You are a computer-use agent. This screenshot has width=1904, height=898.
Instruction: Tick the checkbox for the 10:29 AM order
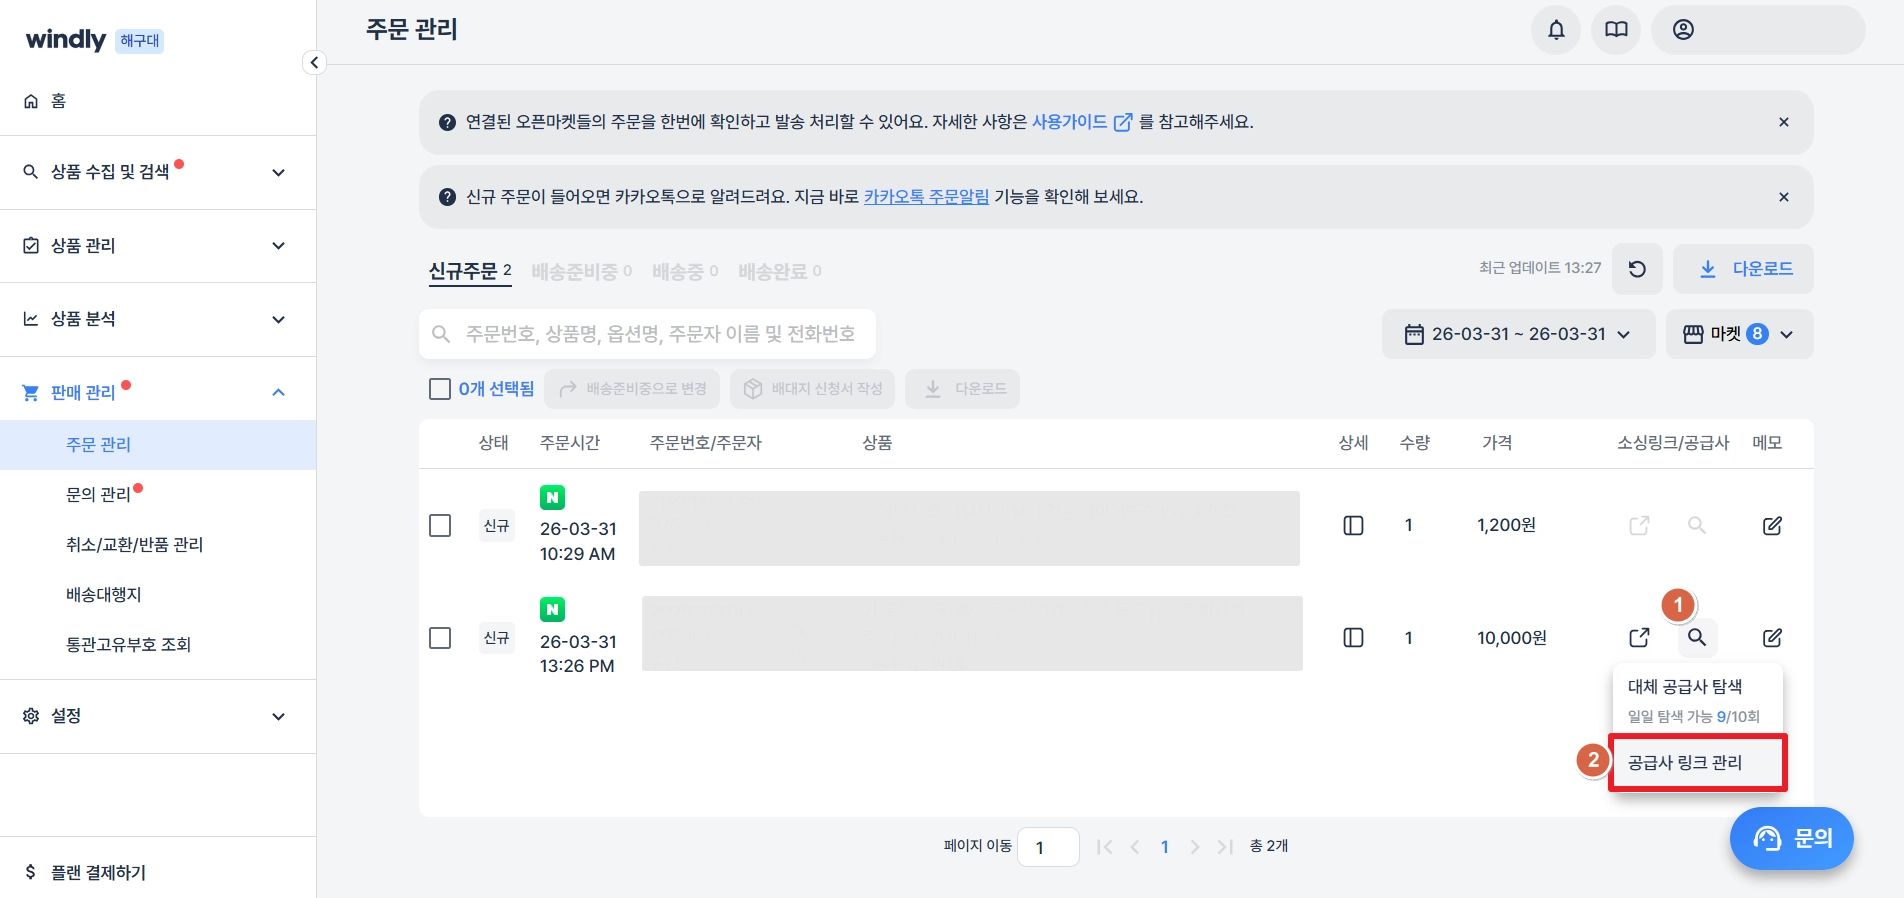[x=440, y=526]
